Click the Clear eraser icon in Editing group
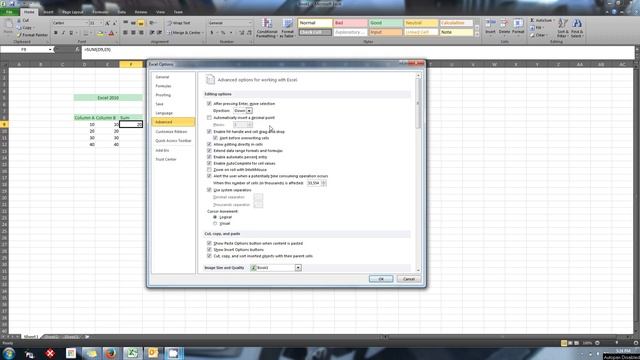The width and height of the screenshot is (640, 360). pos(532,35)
